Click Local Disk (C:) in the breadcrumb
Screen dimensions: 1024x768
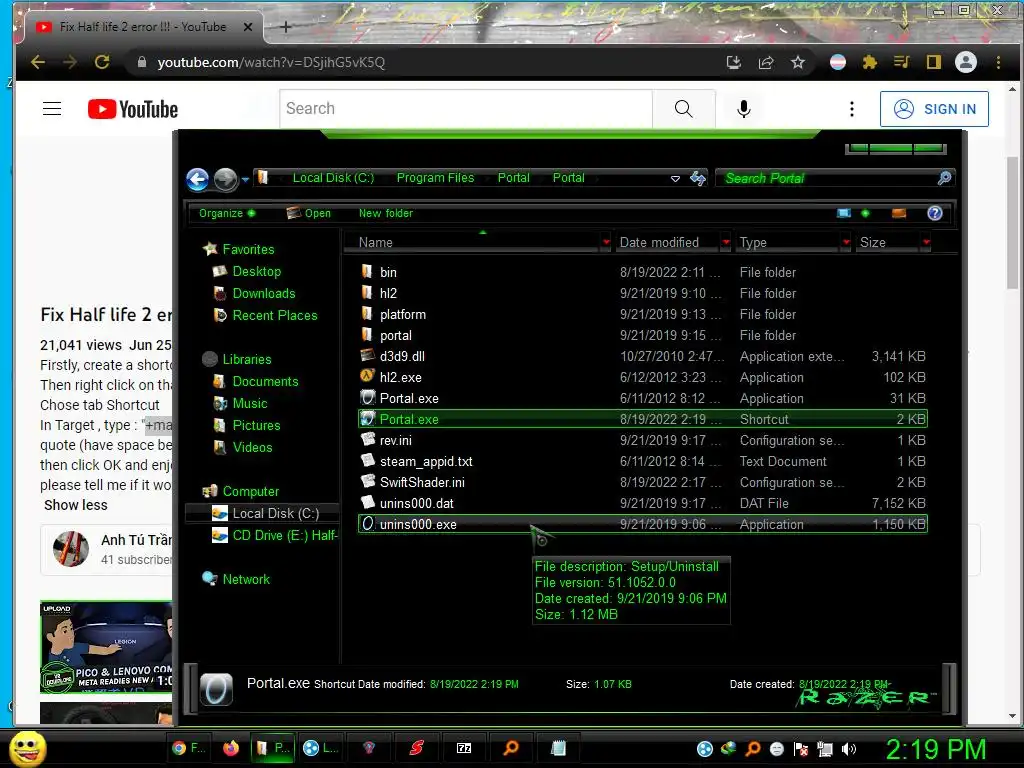[333, 178]
